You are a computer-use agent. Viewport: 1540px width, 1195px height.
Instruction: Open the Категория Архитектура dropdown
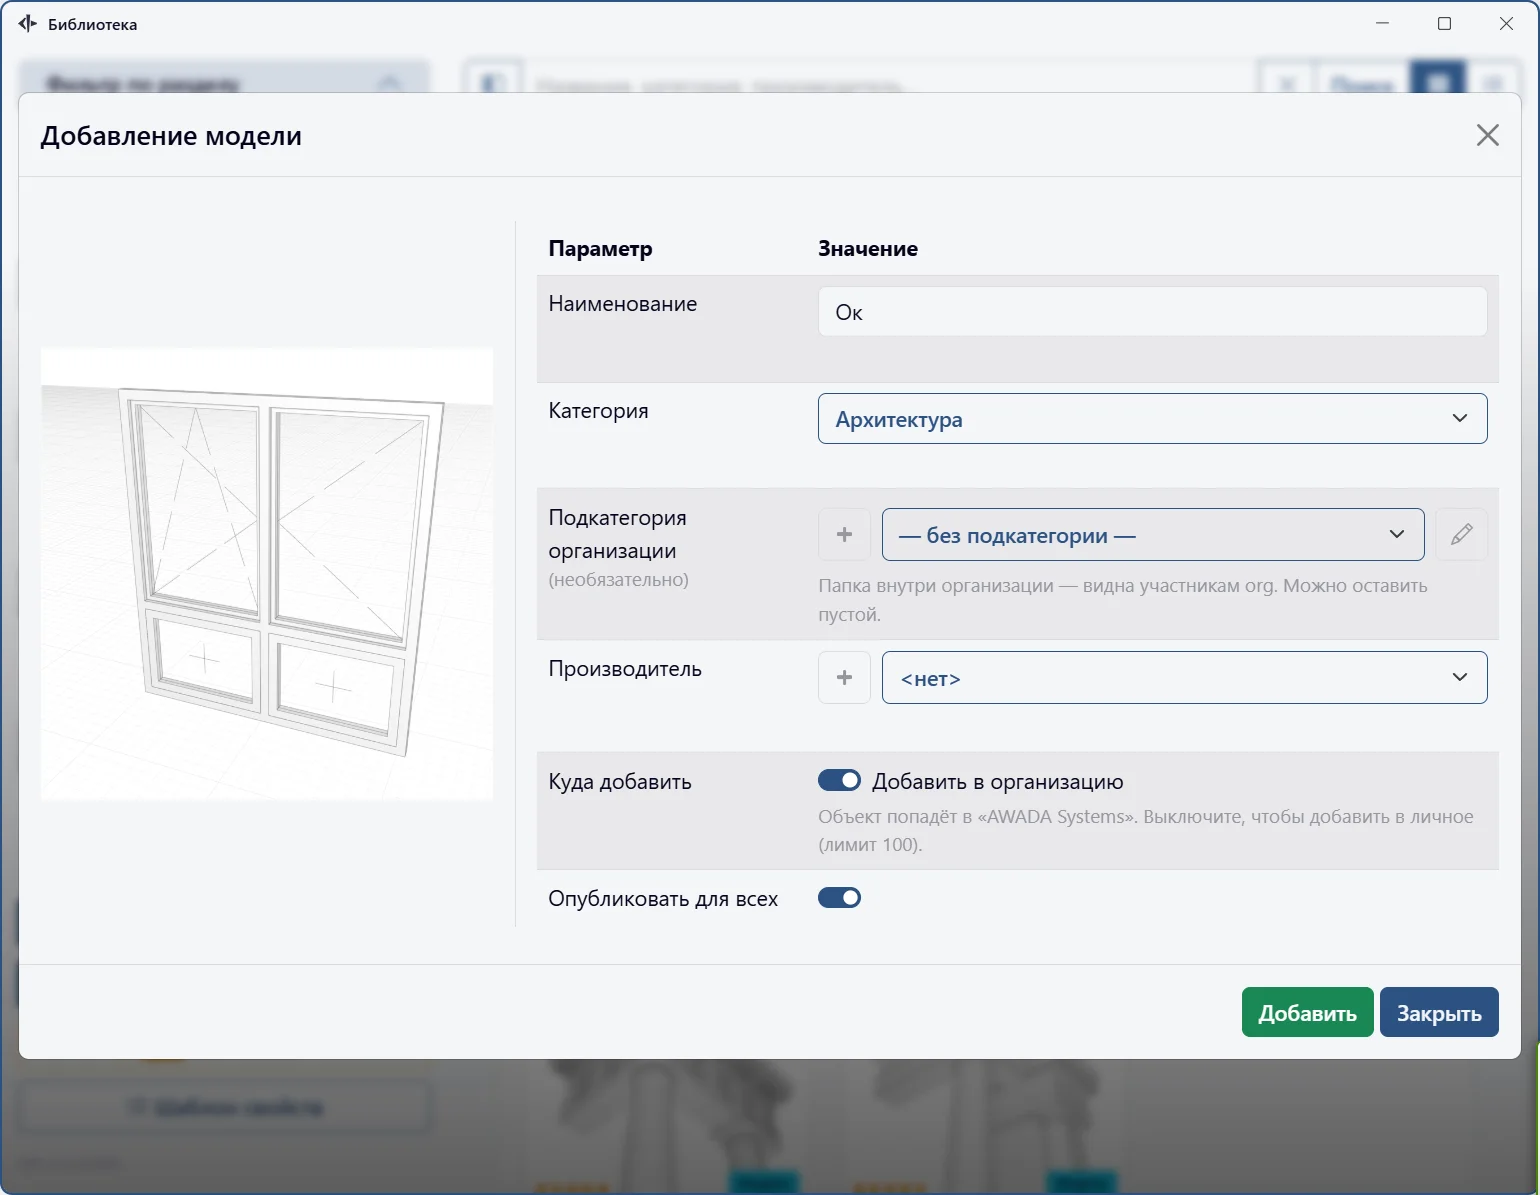click(x=1152, y=419)
